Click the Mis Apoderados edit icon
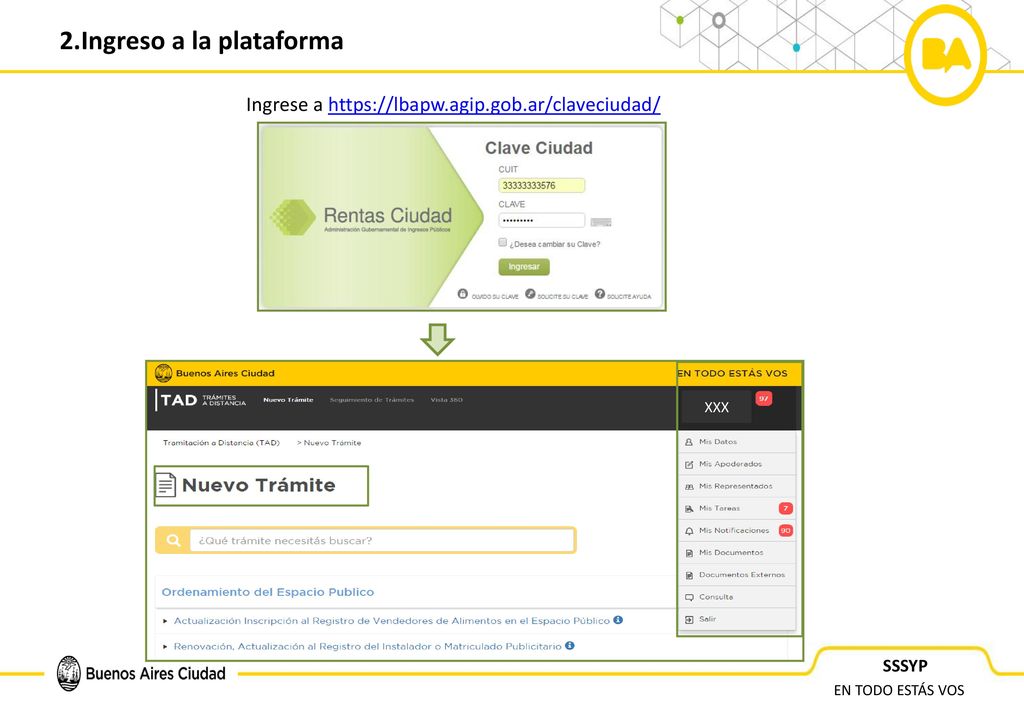Viewport: 1024px width, 709px height. point(689,465)
